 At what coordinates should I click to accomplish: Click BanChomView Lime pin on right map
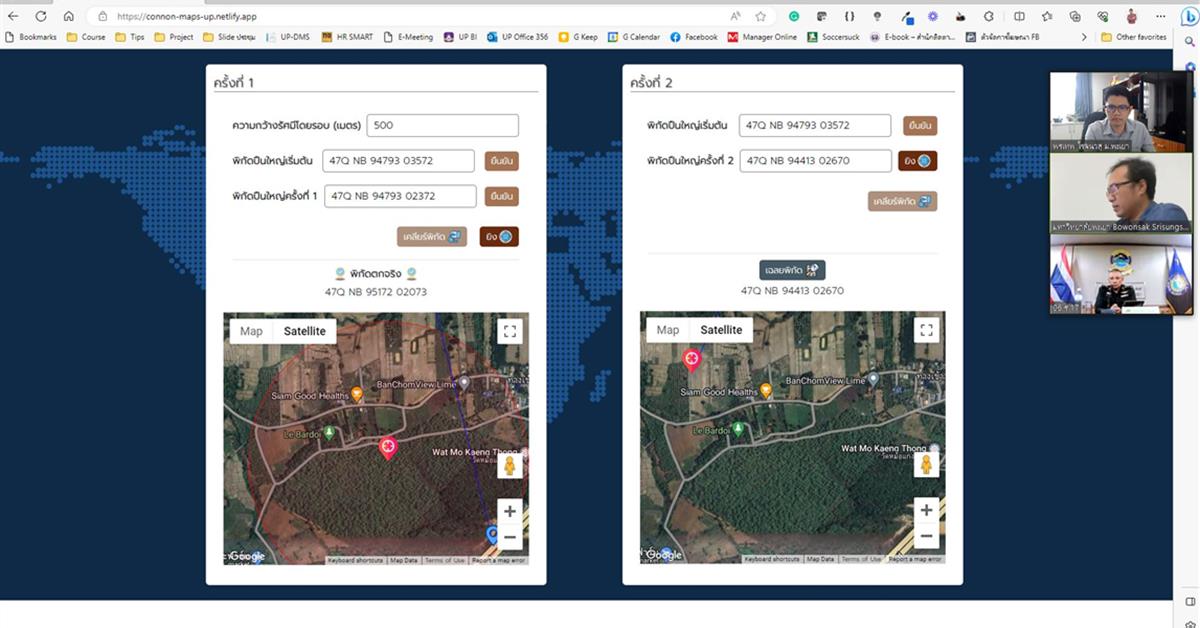(x=873, y=380)
